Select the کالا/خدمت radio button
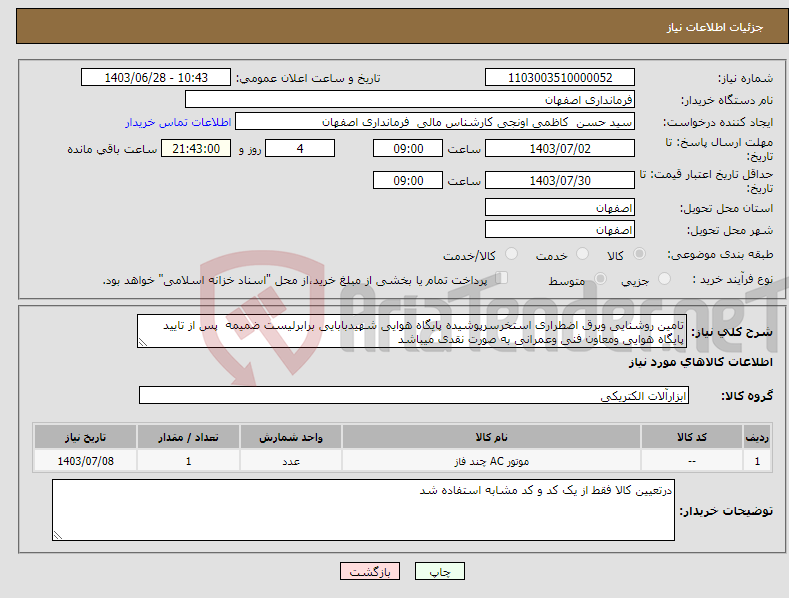This screenshot has width=789, height=598. point(511,254)
